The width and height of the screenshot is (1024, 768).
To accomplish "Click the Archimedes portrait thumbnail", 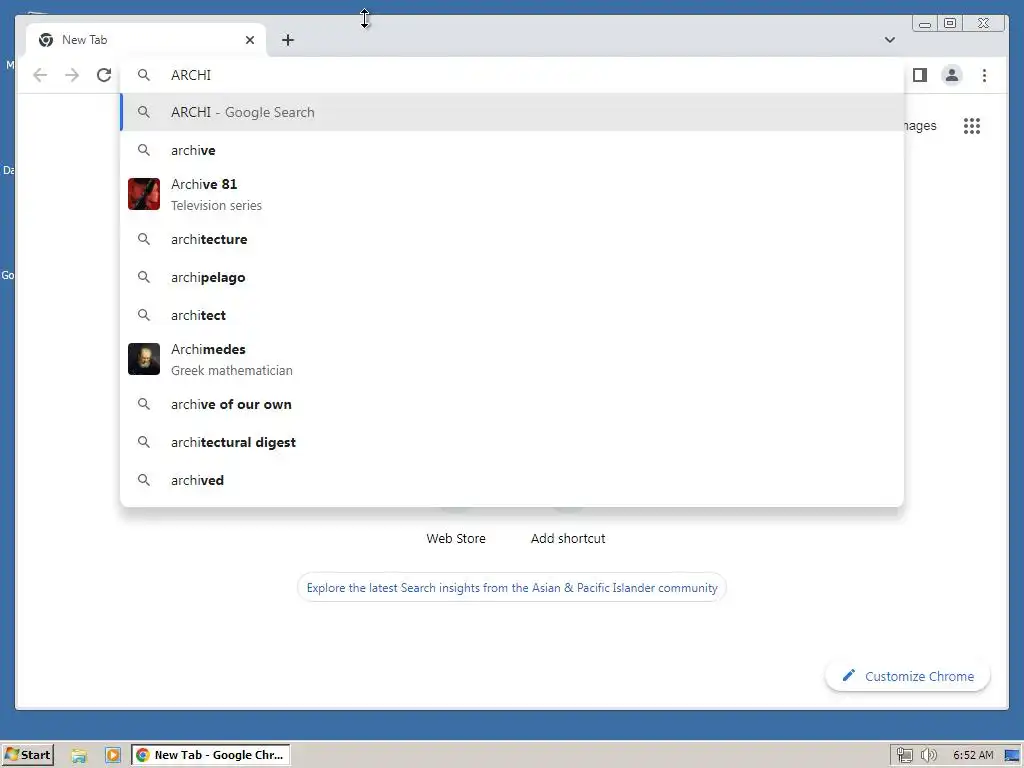I will pyautogui.click(x=144, y=359).
